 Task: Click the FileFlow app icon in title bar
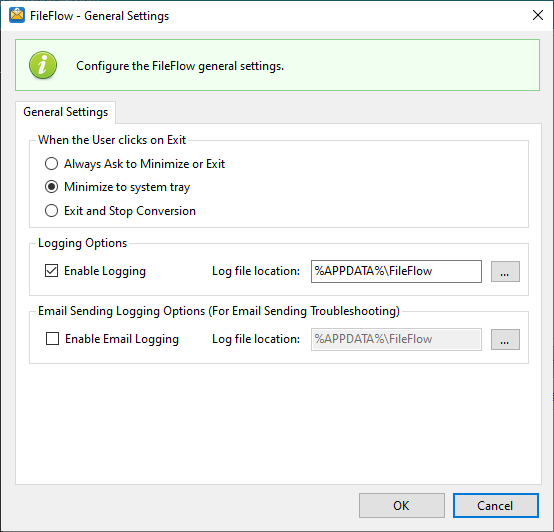click(x=17, y=16)
